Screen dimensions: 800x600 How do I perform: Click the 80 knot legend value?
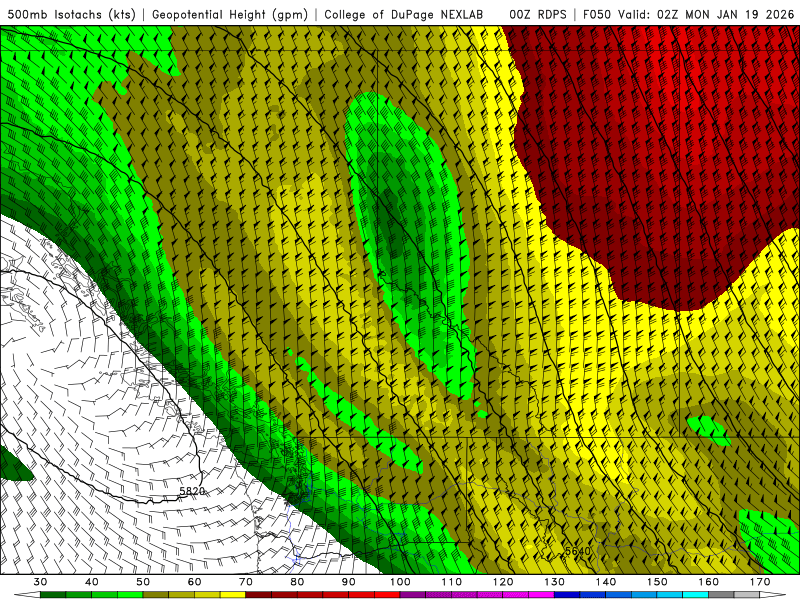297,582
